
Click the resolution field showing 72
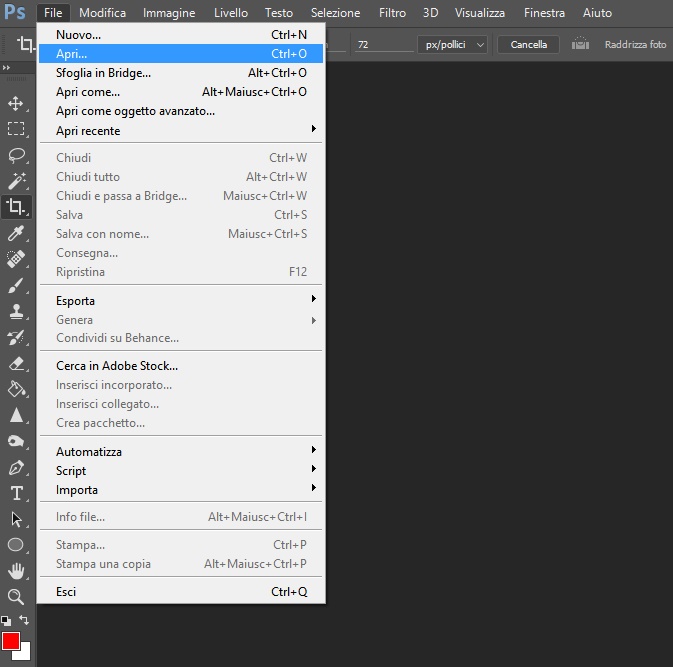tap(383, 45)
